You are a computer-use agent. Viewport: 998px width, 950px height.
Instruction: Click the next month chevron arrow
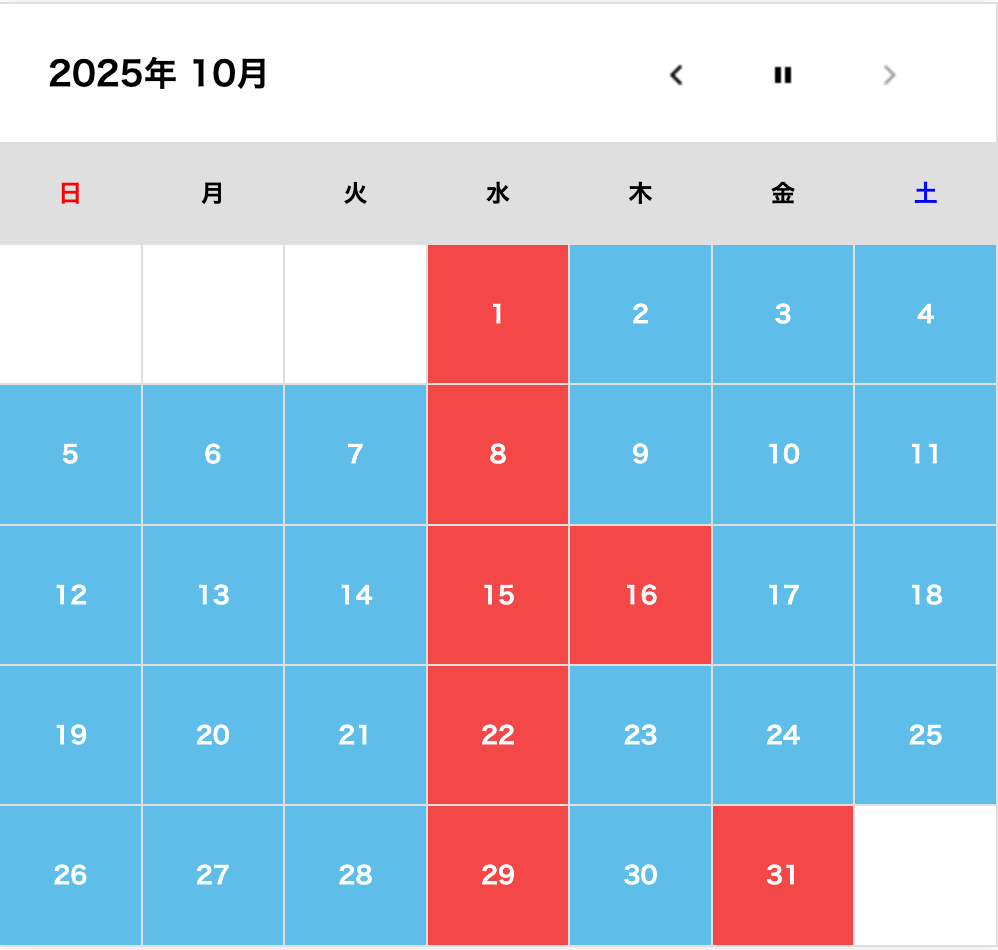[x=890, y=75]
